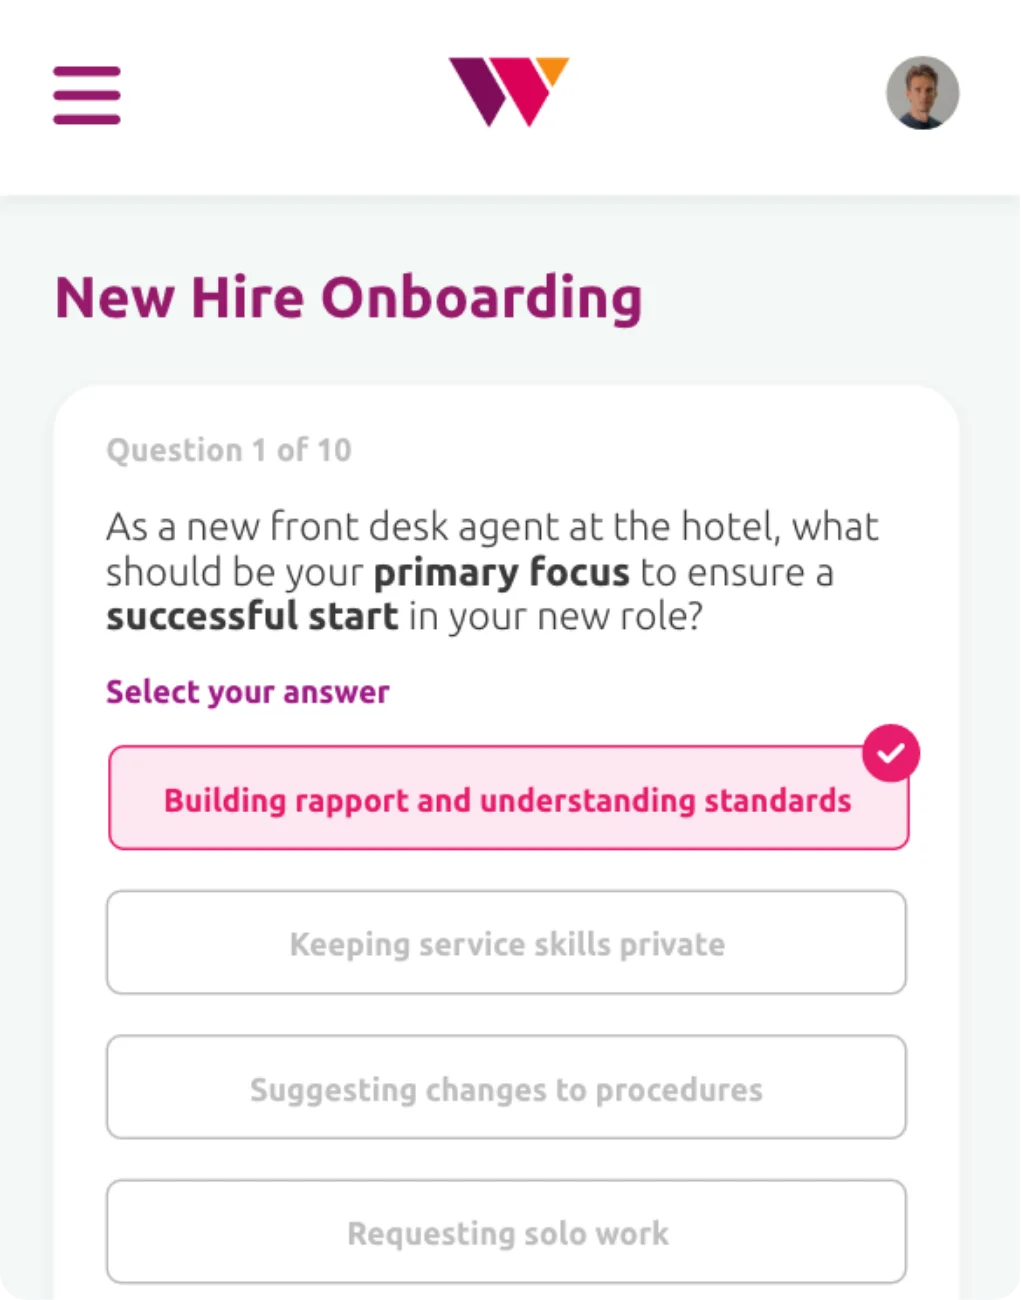Click the pink checkmark badge
Viewport: 1021px width, 1300px height.
click(x=891, y=753)
